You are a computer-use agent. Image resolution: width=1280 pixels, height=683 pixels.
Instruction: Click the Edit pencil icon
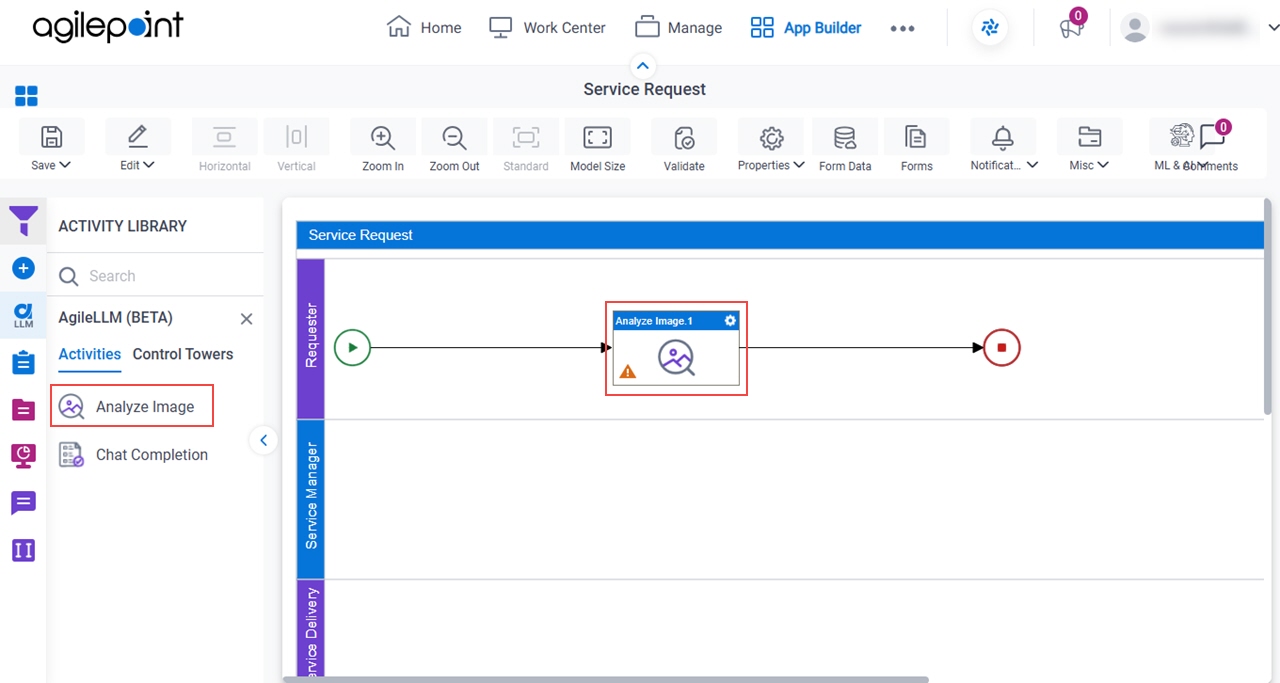(x=138, y=137)
